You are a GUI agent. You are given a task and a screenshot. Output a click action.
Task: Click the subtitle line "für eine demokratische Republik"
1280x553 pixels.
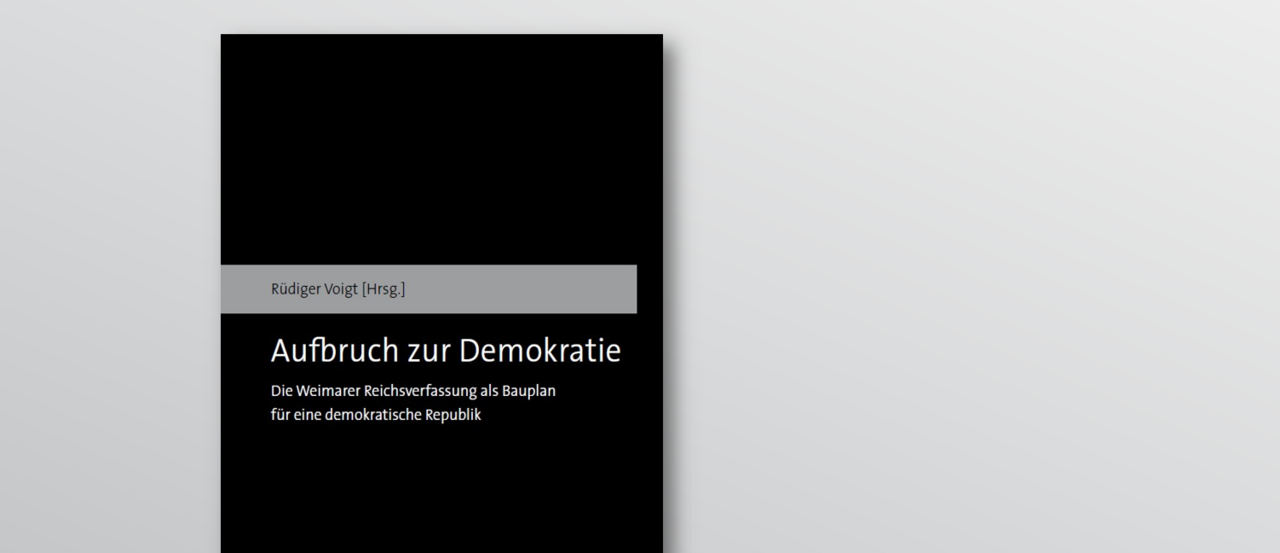pyautogui.click(x=375, y=414)
